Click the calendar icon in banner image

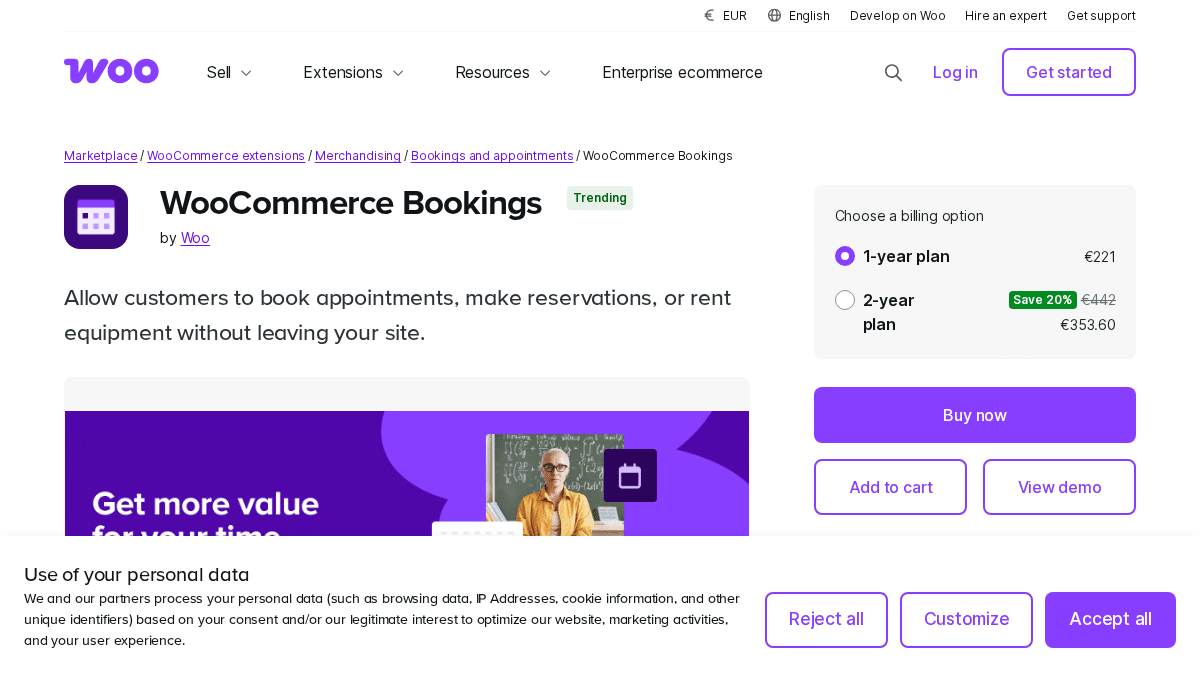(630, 476)
